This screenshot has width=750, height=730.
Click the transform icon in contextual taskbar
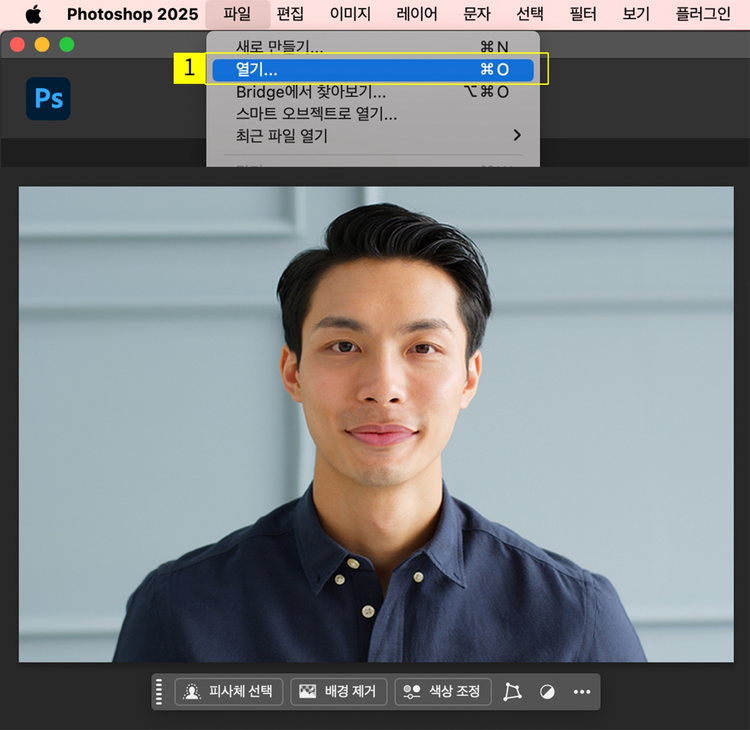point(512,692)
